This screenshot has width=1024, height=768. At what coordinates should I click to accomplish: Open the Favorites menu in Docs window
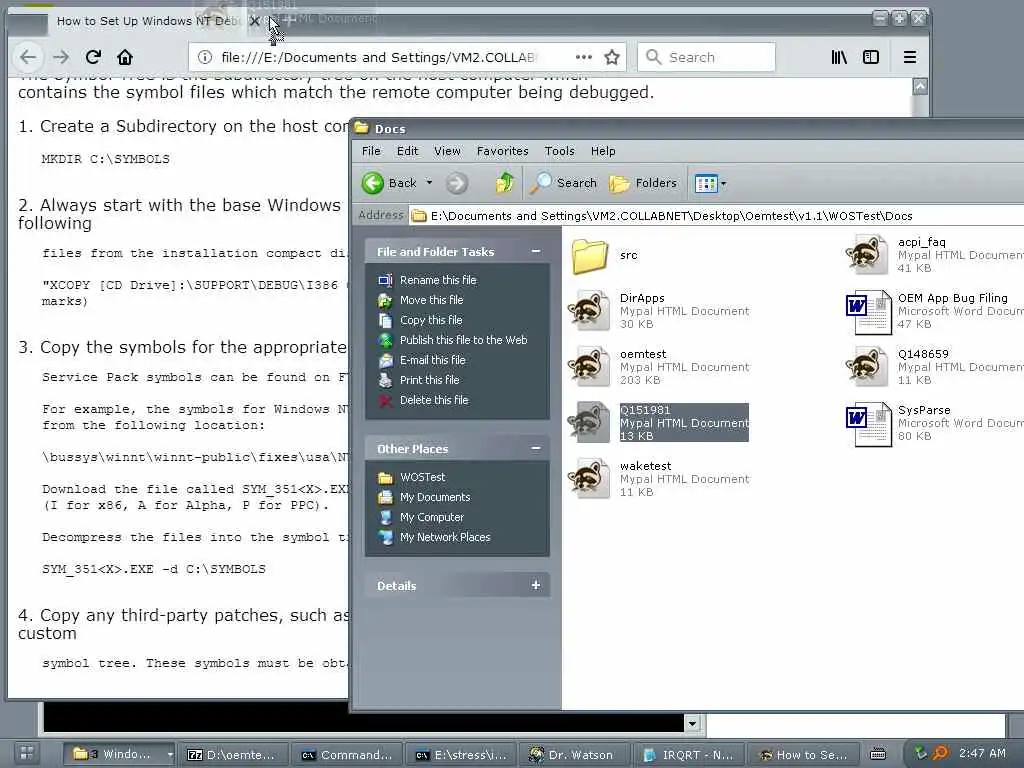[x=502, y=151]
